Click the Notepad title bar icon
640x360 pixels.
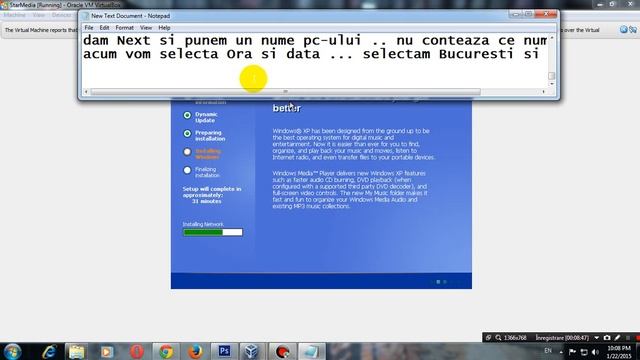click(x=86, y=16)
